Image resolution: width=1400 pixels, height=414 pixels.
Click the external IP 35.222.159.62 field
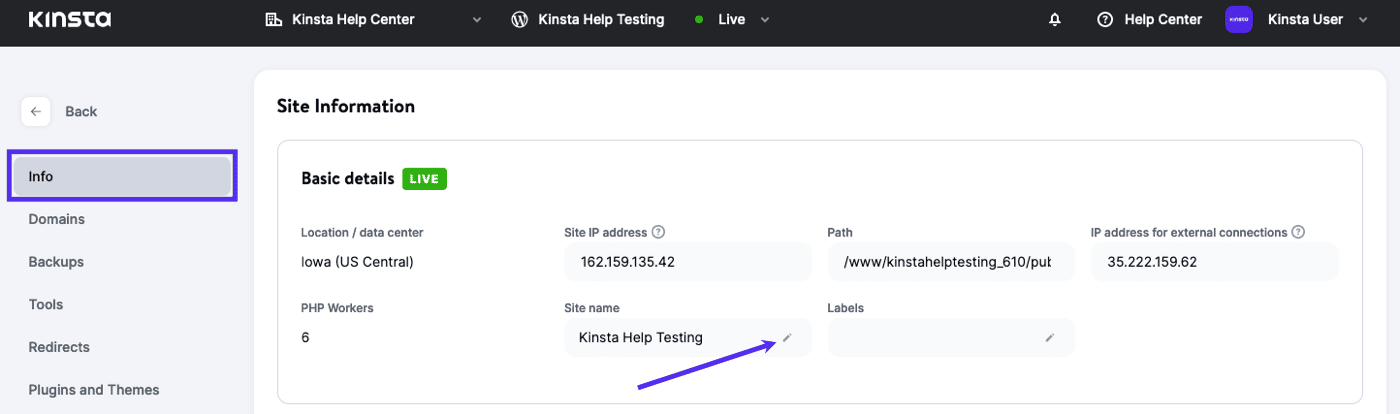click(1214, 262)
